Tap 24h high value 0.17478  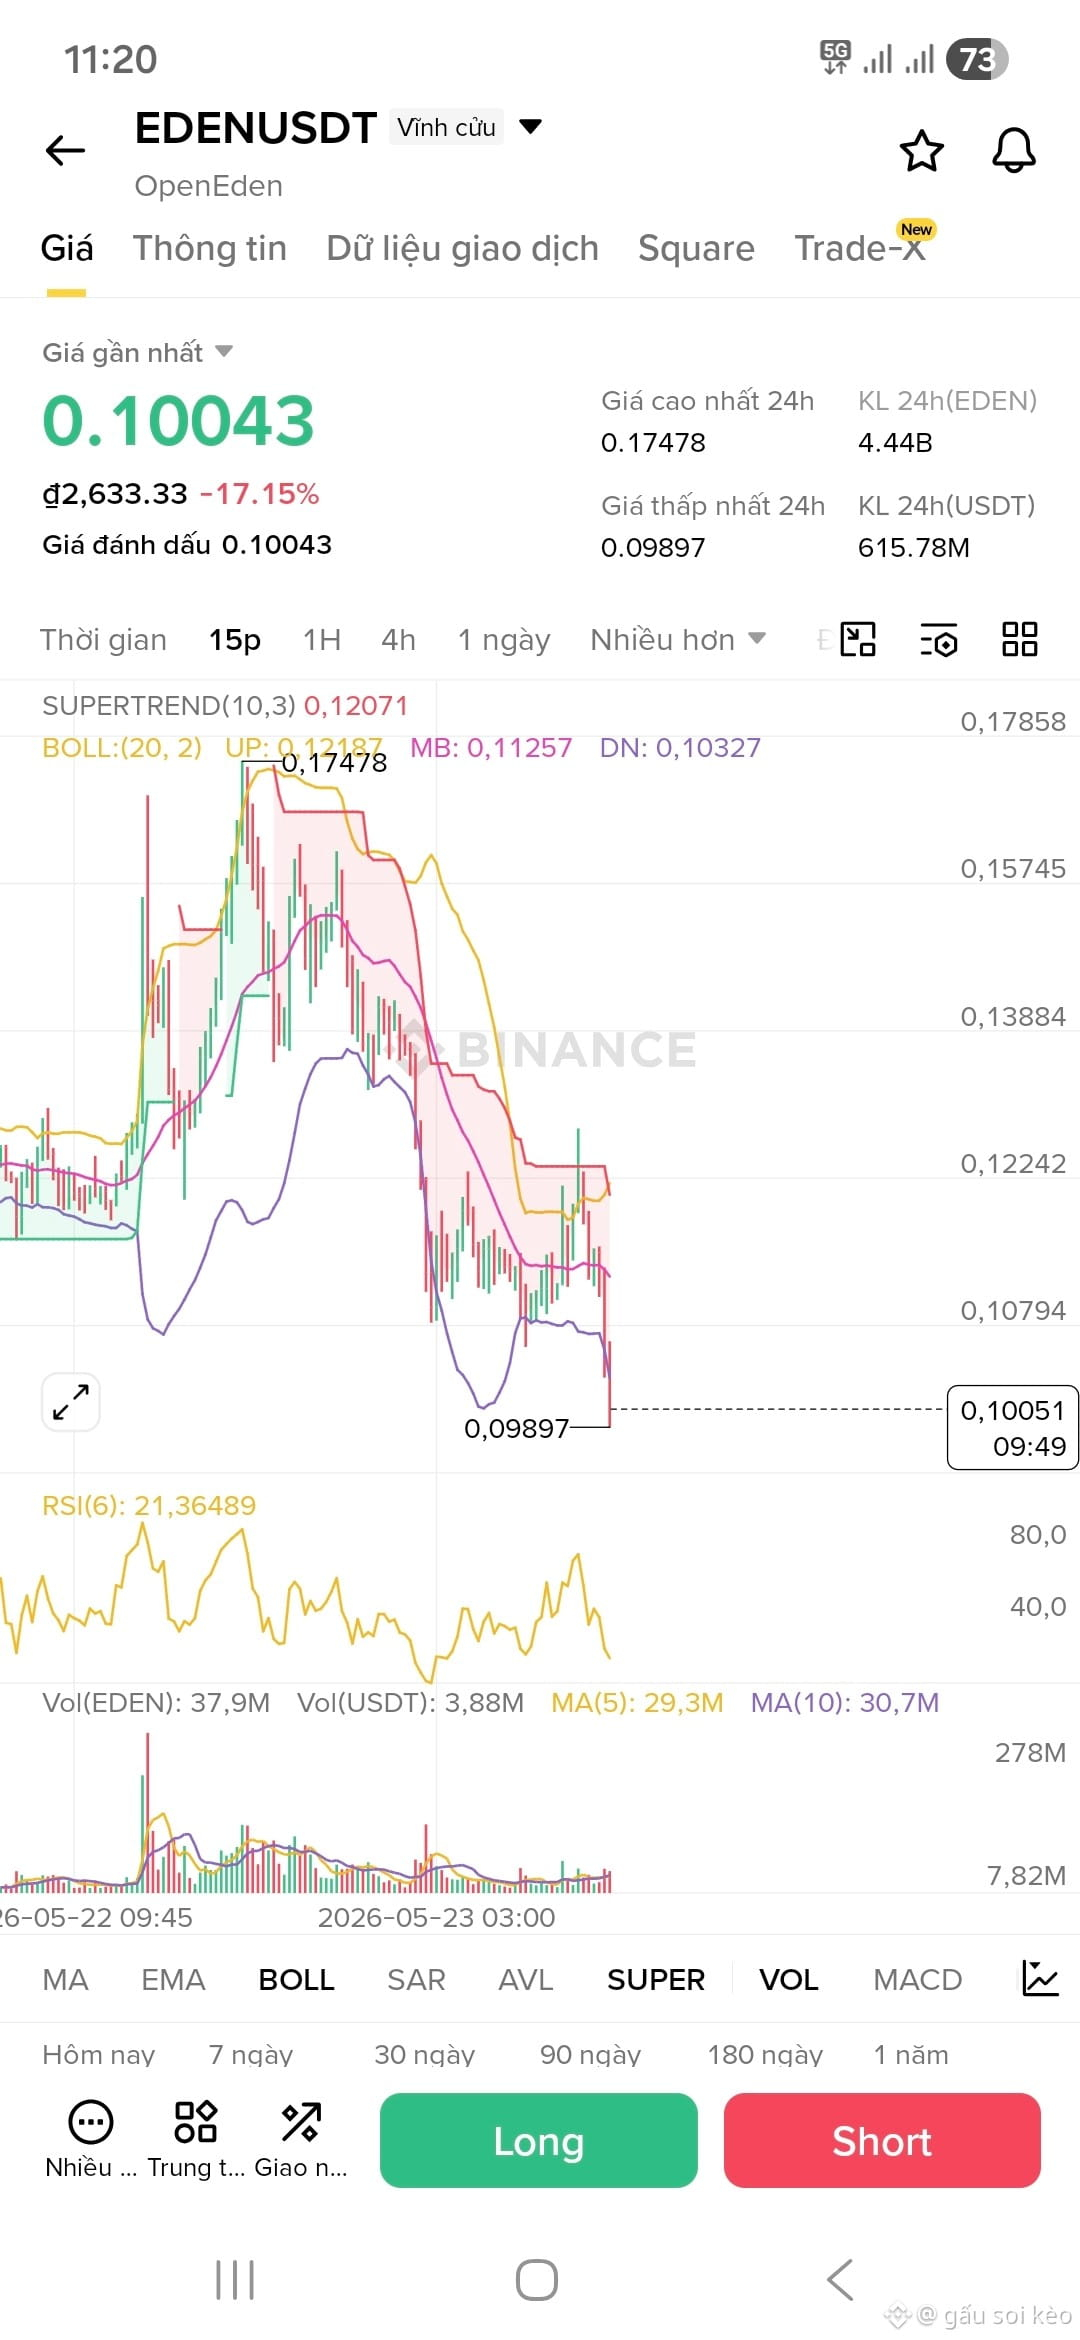tap(653, 442)
